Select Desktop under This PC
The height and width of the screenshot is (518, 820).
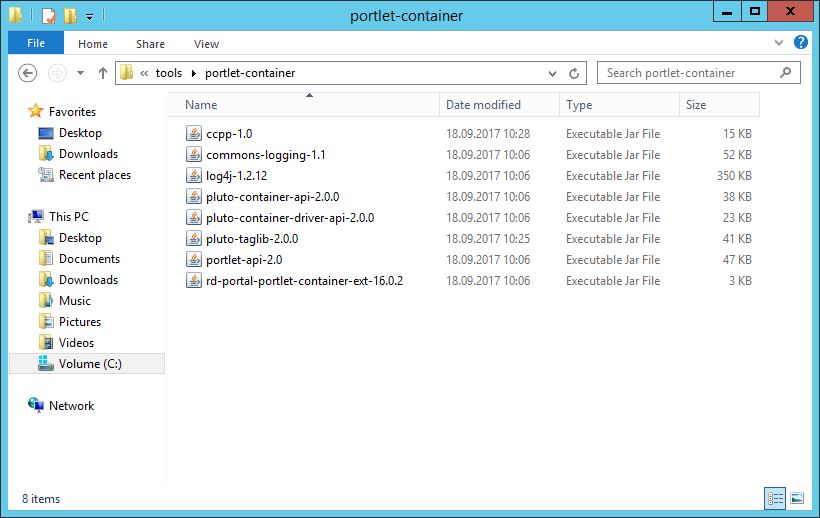(80, 238)
